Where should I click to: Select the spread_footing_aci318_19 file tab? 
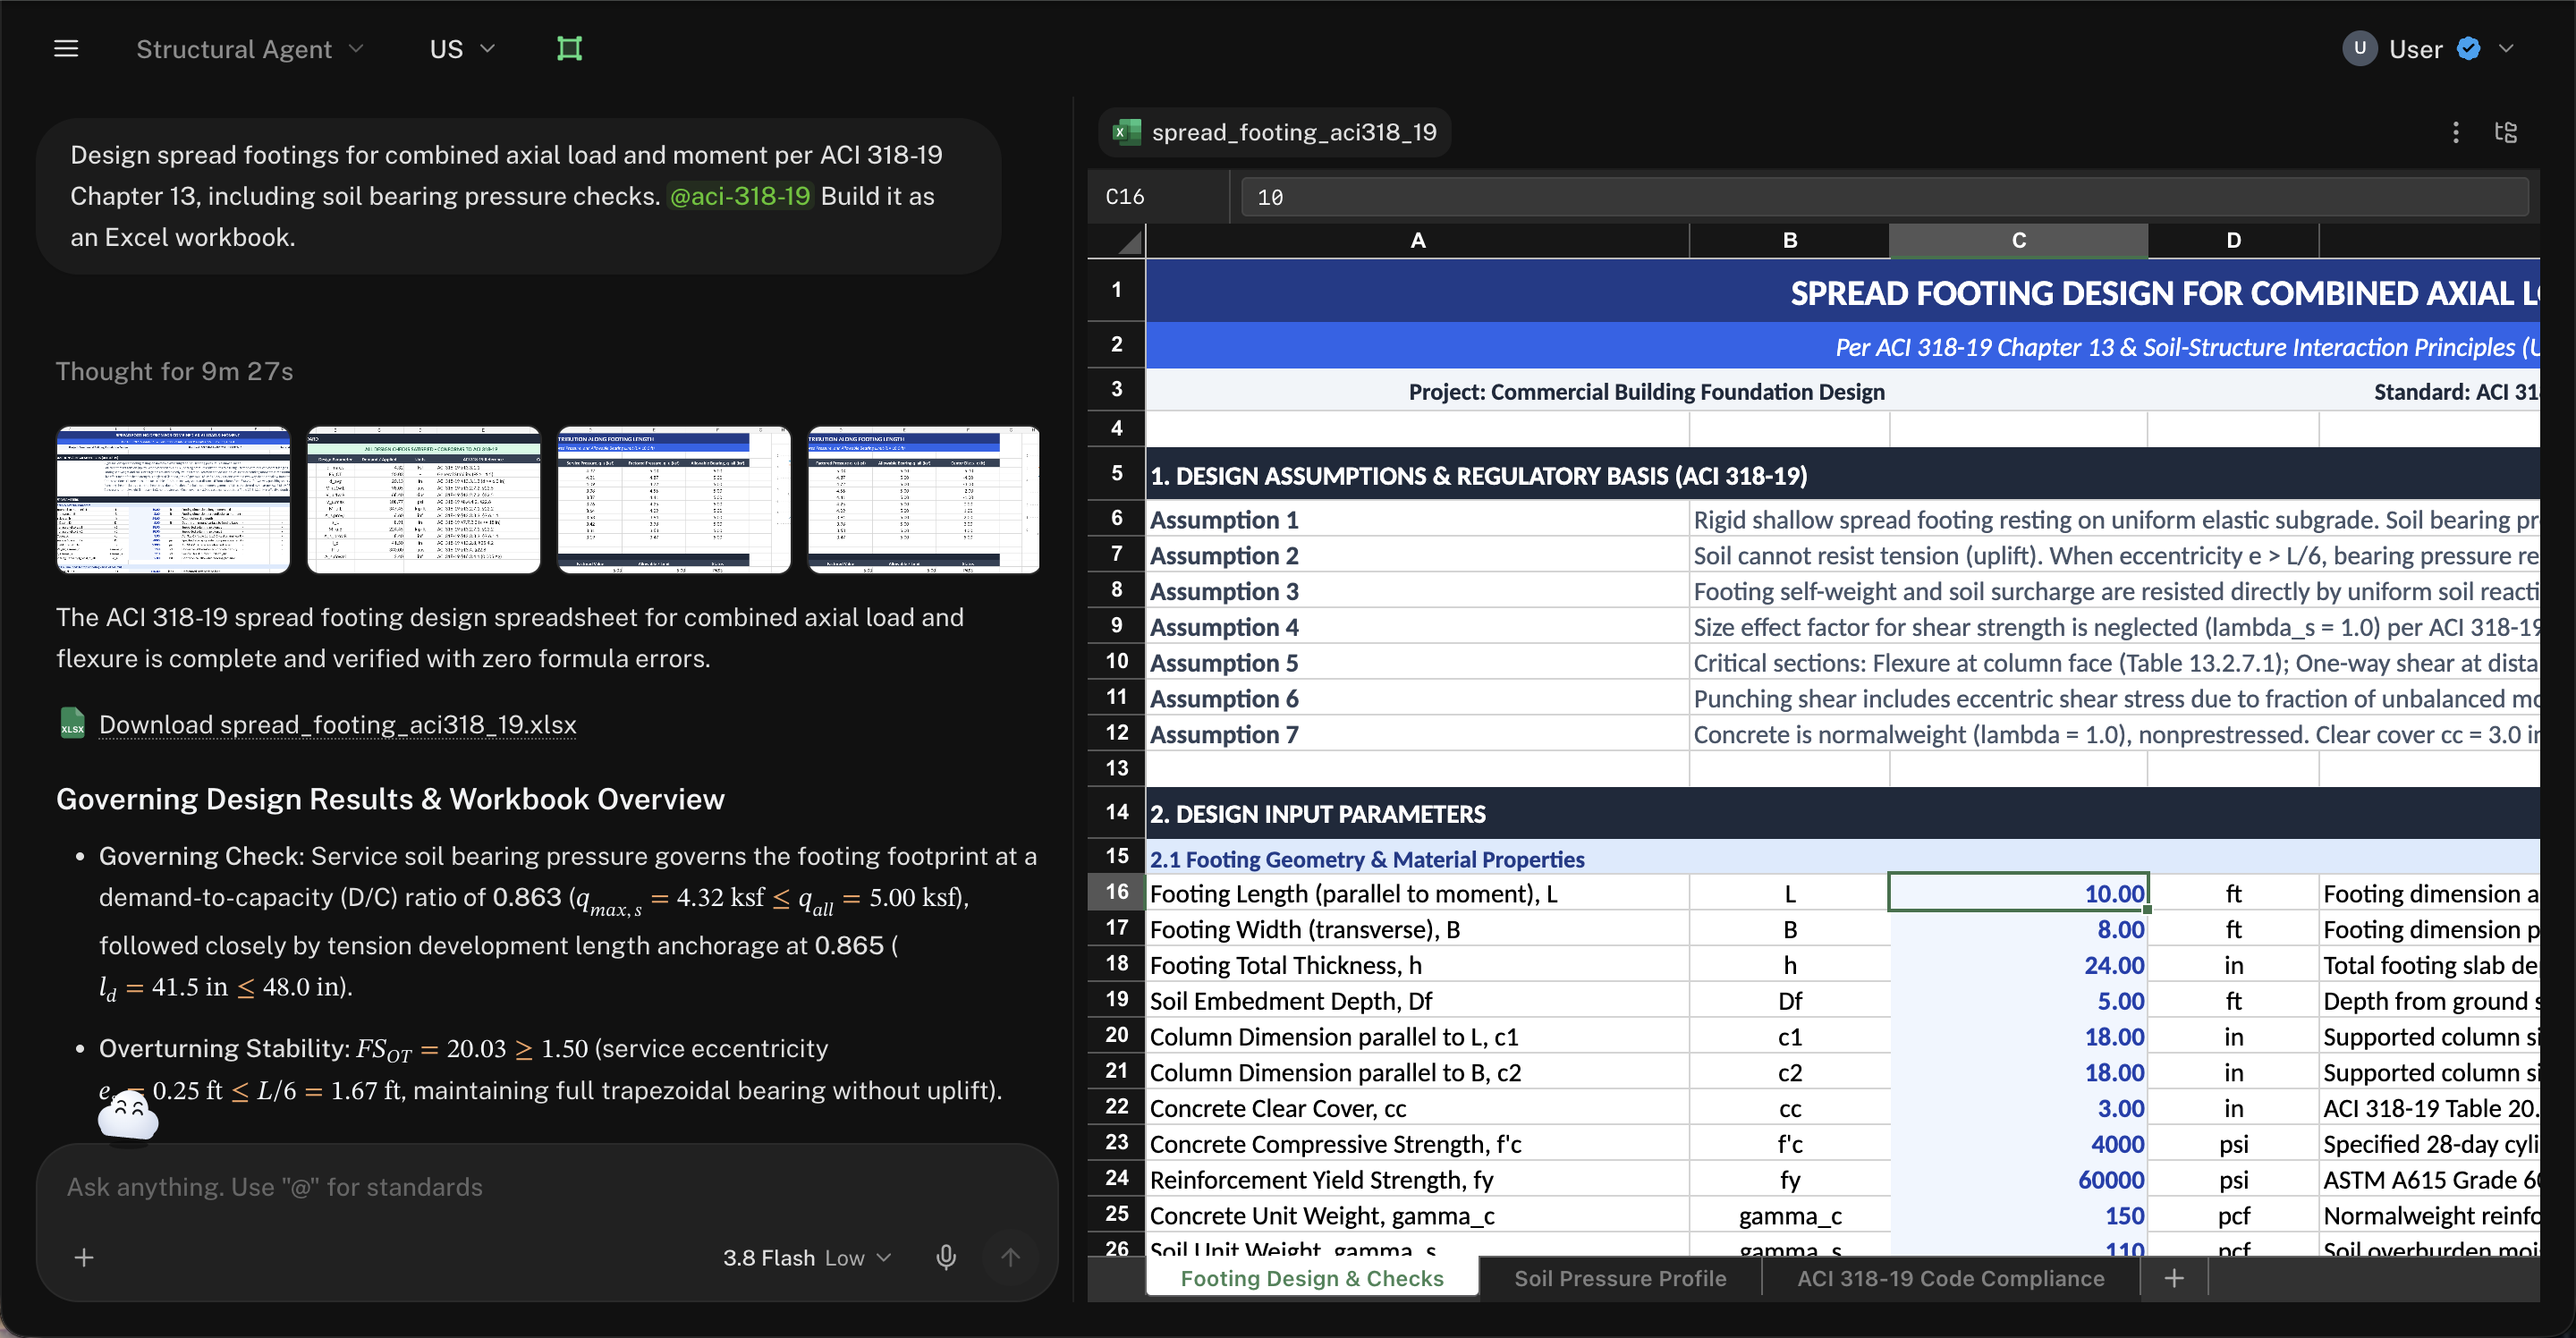pyautogui.click(x=1275, y=132)
